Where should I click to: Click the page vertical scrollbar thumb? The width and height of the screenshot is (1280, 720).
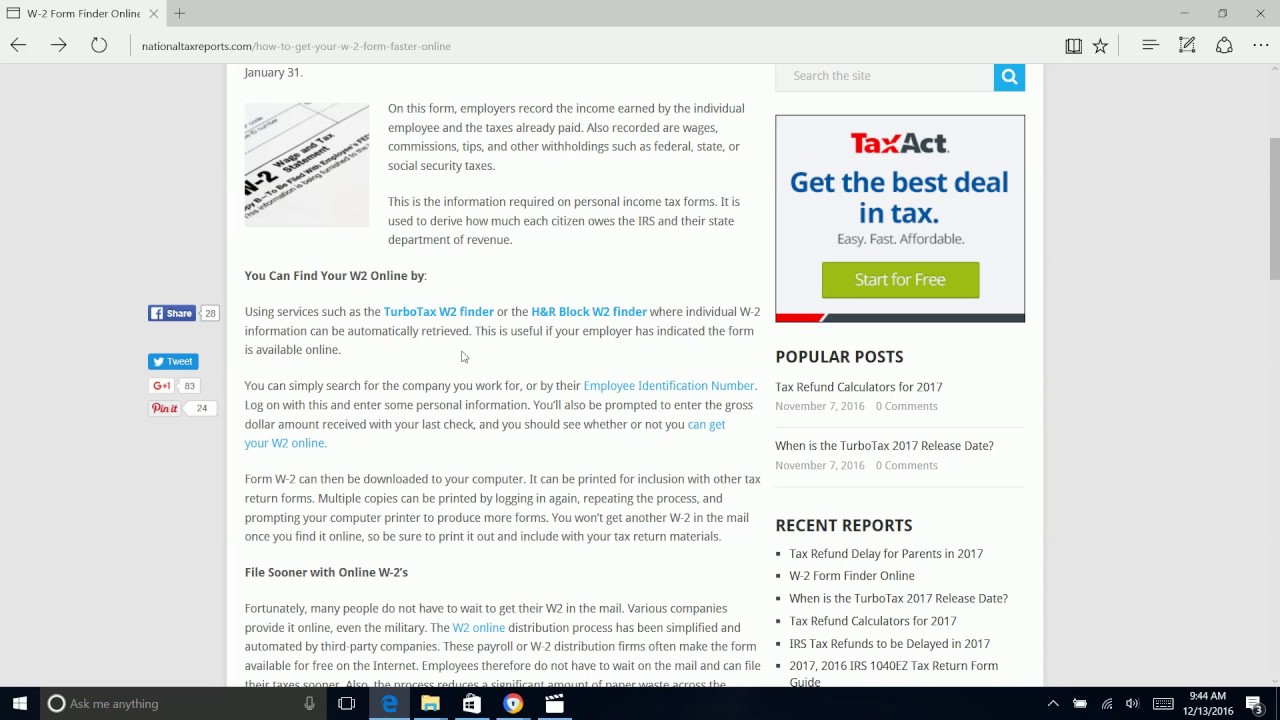[1274, 208]
